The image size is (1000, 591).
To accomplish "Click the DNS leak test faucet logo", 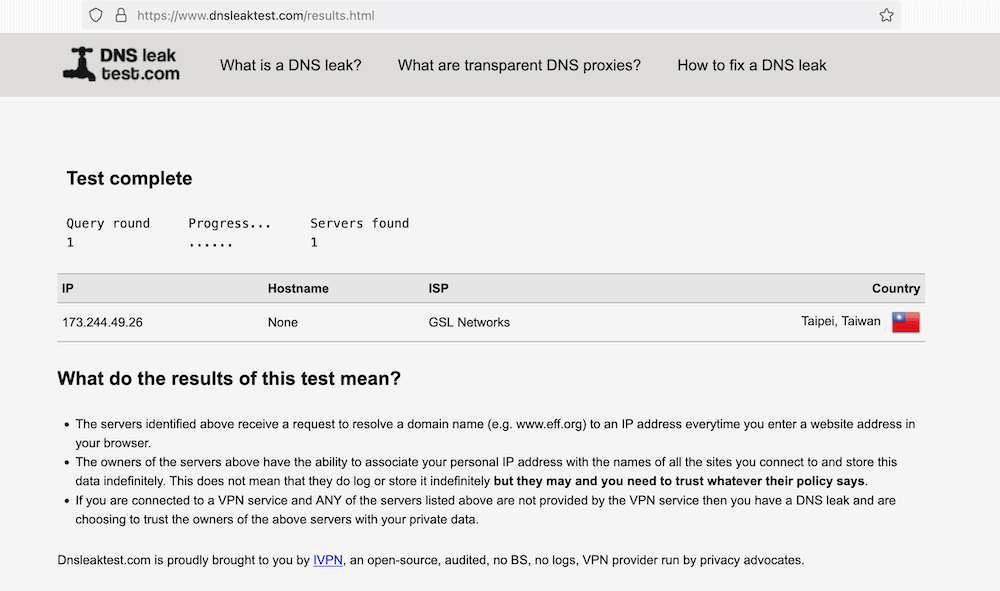I will coord(79,64).
